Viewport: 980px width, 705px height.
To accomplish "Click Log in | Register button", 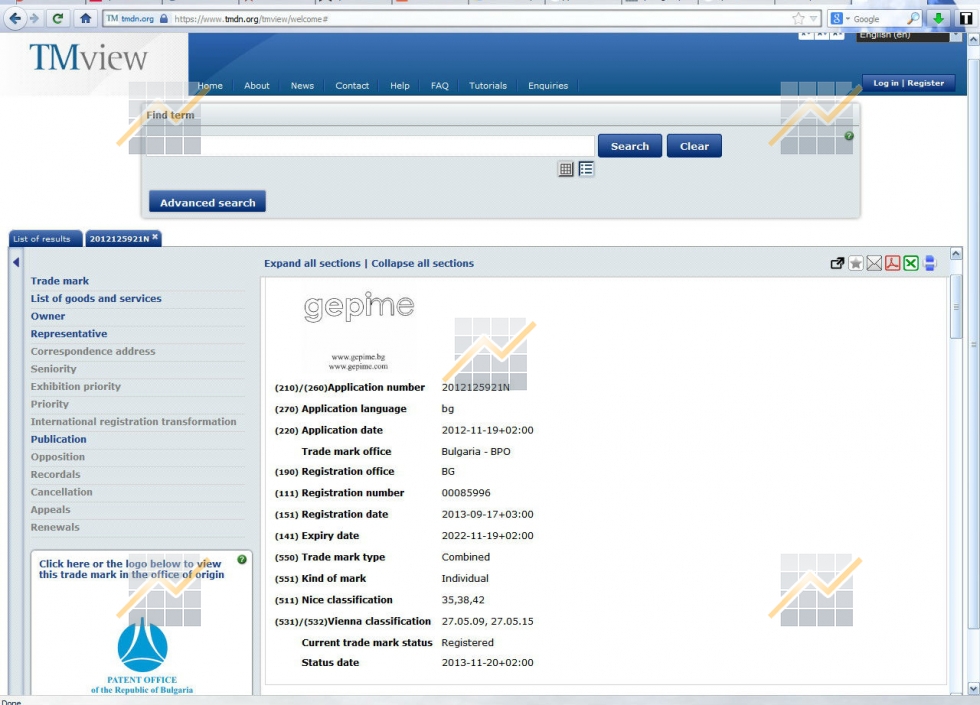I will pyautogui.click(x=909, y=83).
